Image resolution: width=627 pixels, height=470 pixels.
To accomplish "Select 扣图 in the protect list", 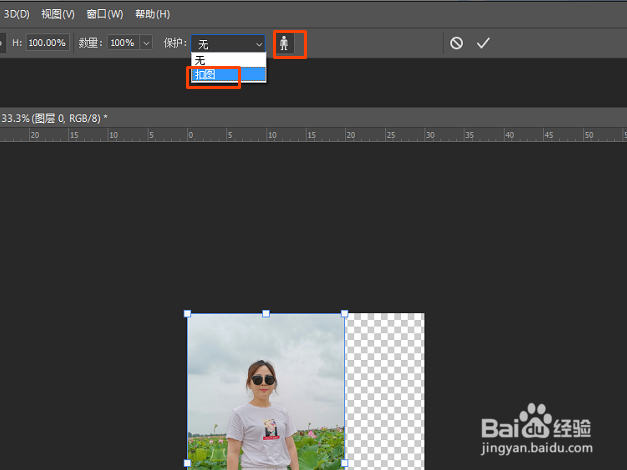I will (x=228, y=74).
